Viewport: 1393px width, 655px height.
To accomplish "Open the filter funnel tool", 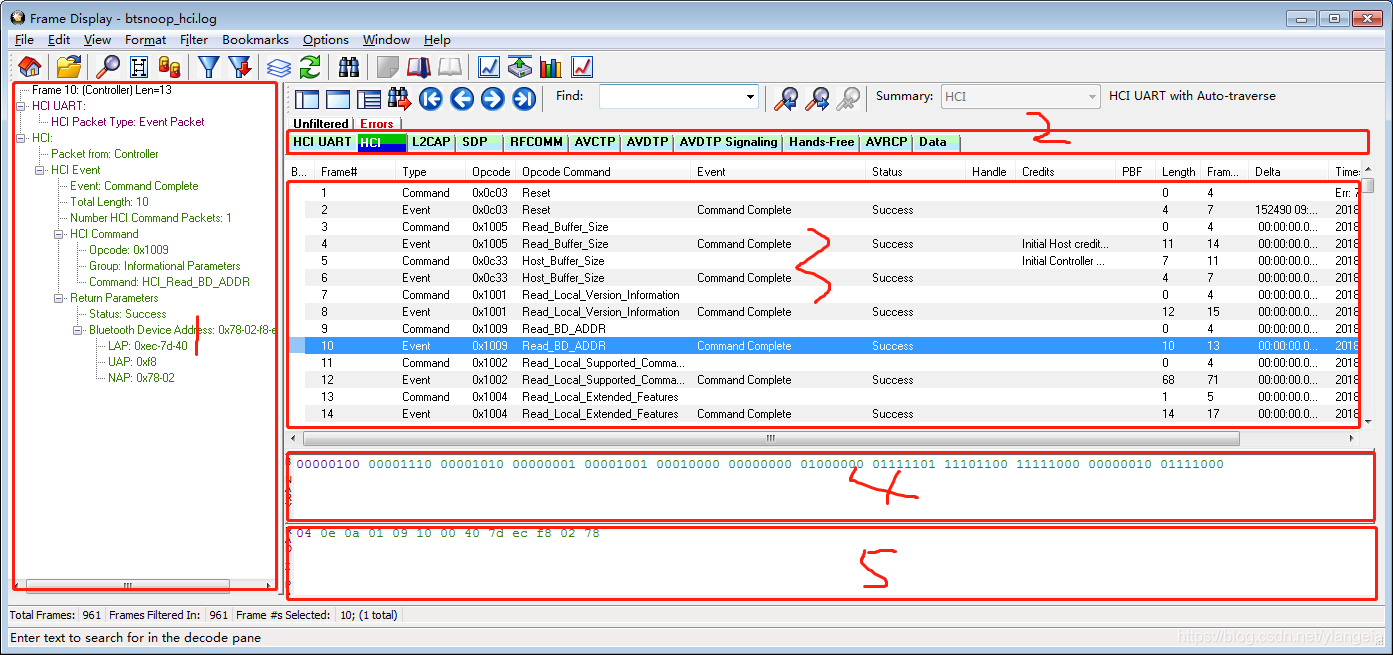I will [x=208, y=67].
